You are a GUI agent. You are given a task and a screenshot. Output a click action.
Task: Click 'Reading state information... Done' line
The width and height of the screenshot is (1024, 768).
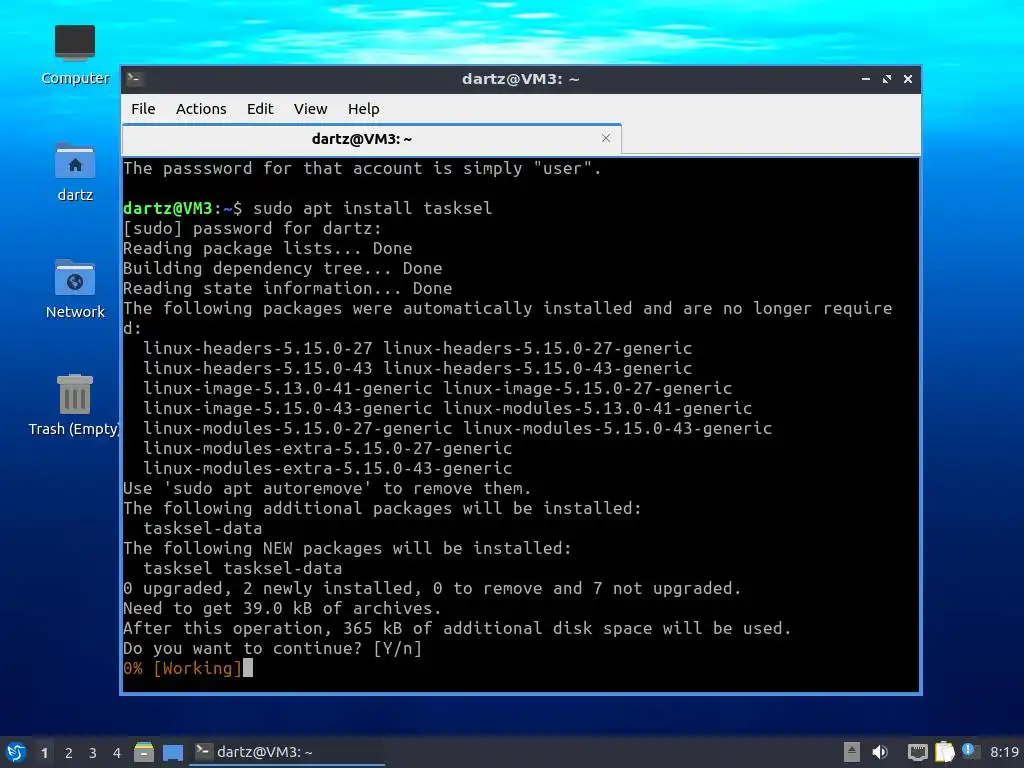[x=287, y=289]
